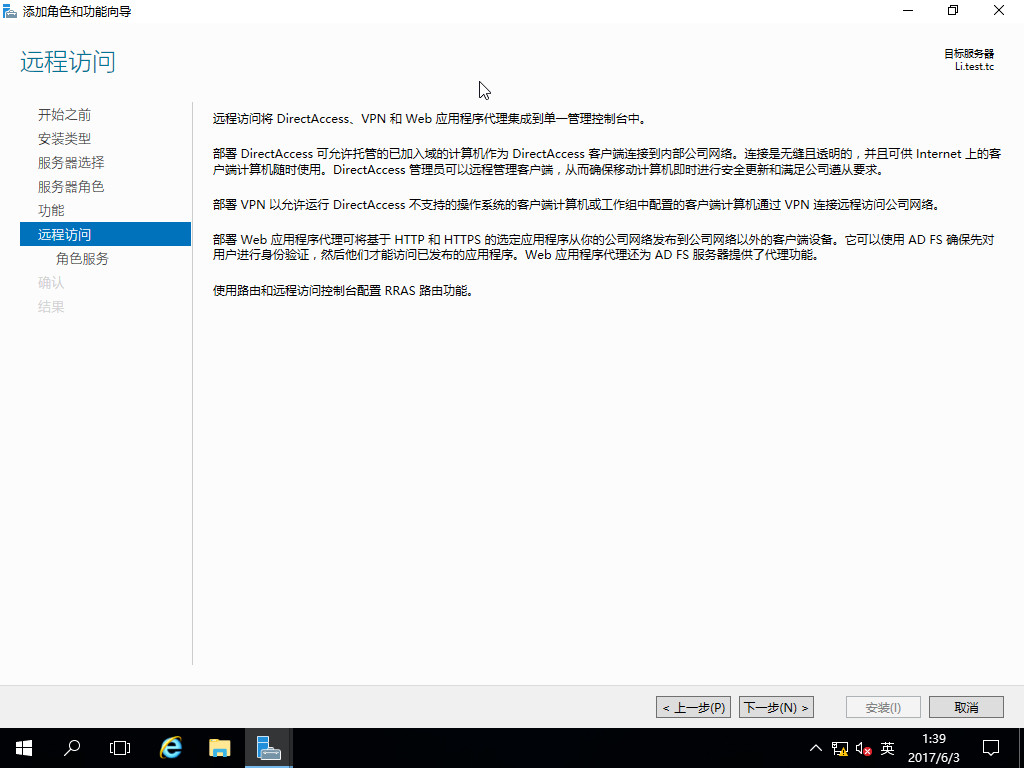Click paragraph starting 部署 Web 应用程序代理

point(603,248)
